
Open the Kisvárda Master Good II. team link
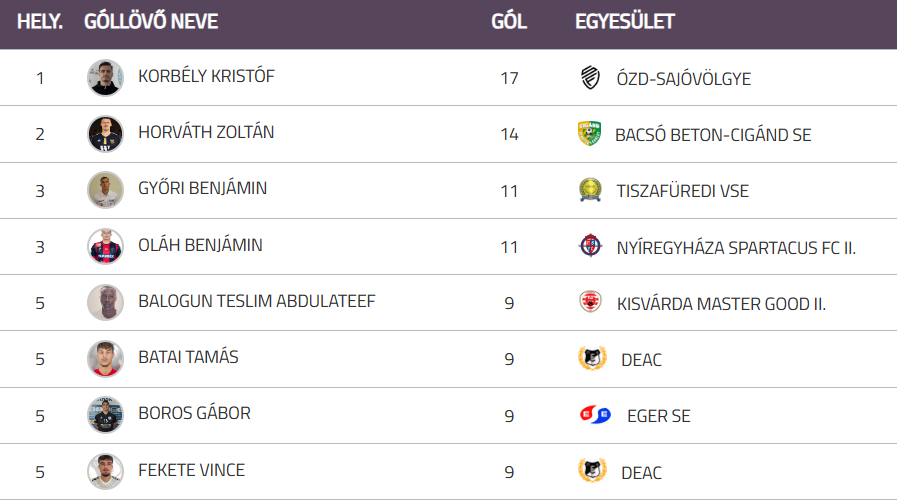(x=721, y=303)
